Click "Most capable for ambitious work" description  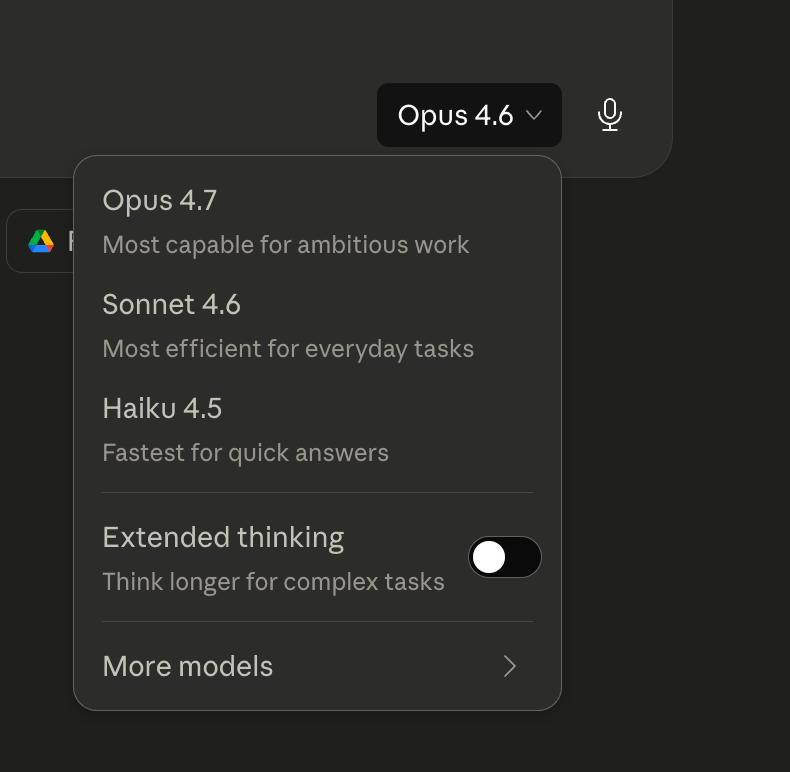pyautogui.click(x=285, y=245)
